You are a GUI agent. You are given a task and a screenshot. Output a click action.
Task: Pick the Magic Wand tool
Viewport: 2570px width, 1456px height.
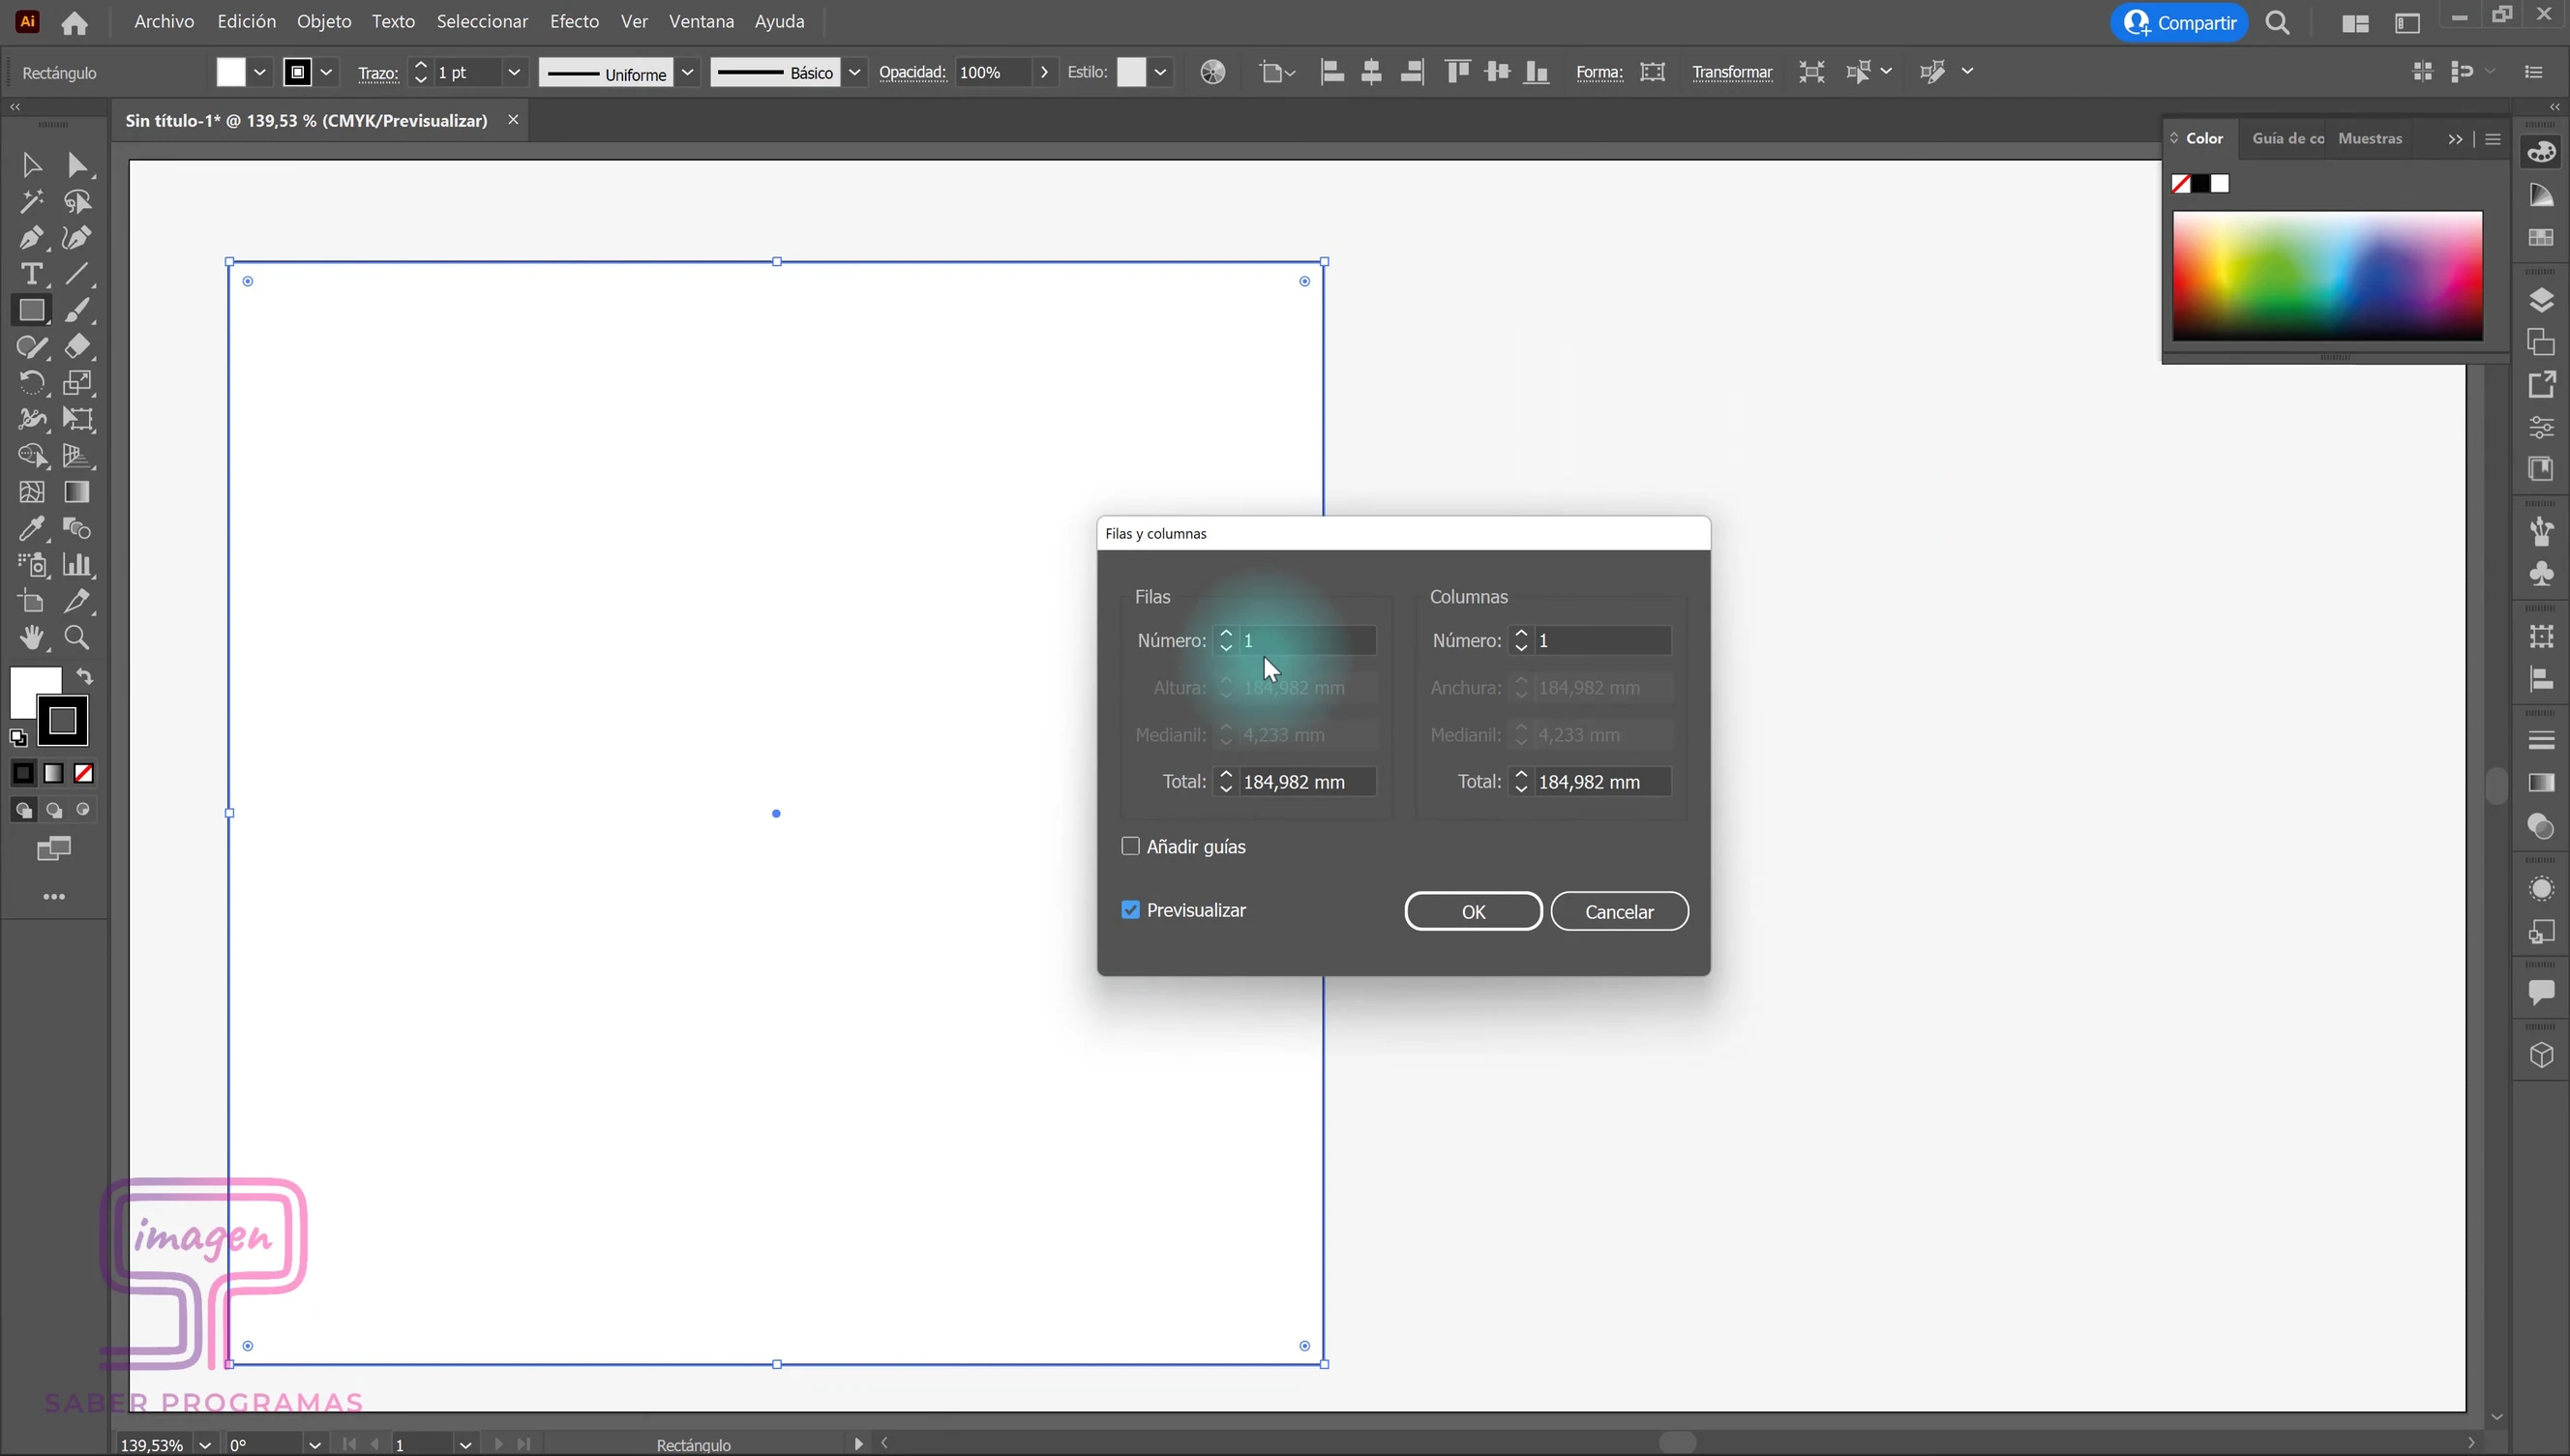tap(31, 201)
